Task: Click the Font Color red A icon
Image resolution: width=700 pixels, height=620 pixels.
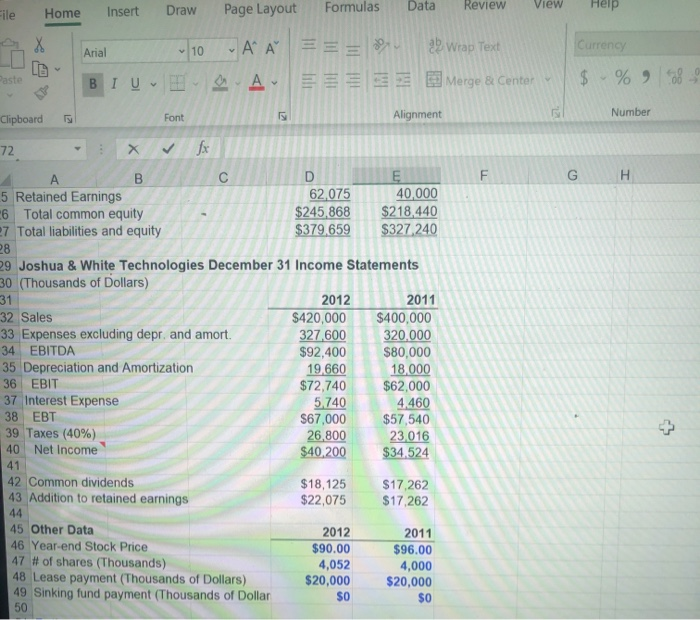Action: [256, 82]
